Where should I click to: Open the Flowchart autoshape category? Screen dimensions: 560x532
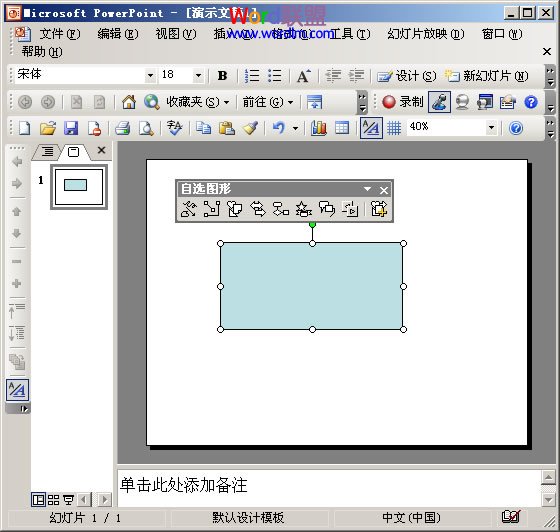point(281,209)
